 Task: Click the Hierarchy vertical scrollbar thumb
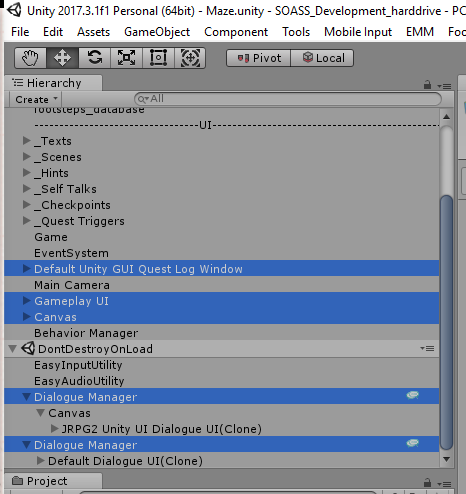446,322
